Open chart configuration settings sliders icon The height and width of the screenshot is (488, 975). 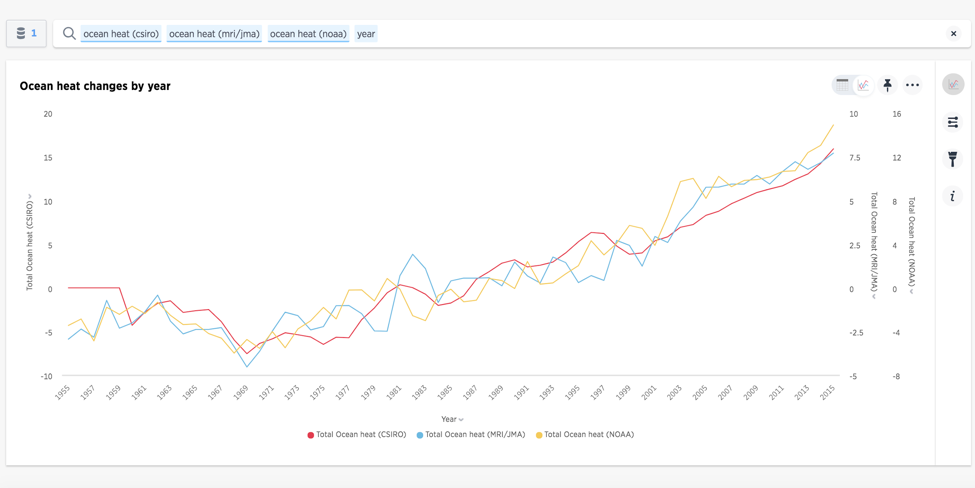coord(953,122)
